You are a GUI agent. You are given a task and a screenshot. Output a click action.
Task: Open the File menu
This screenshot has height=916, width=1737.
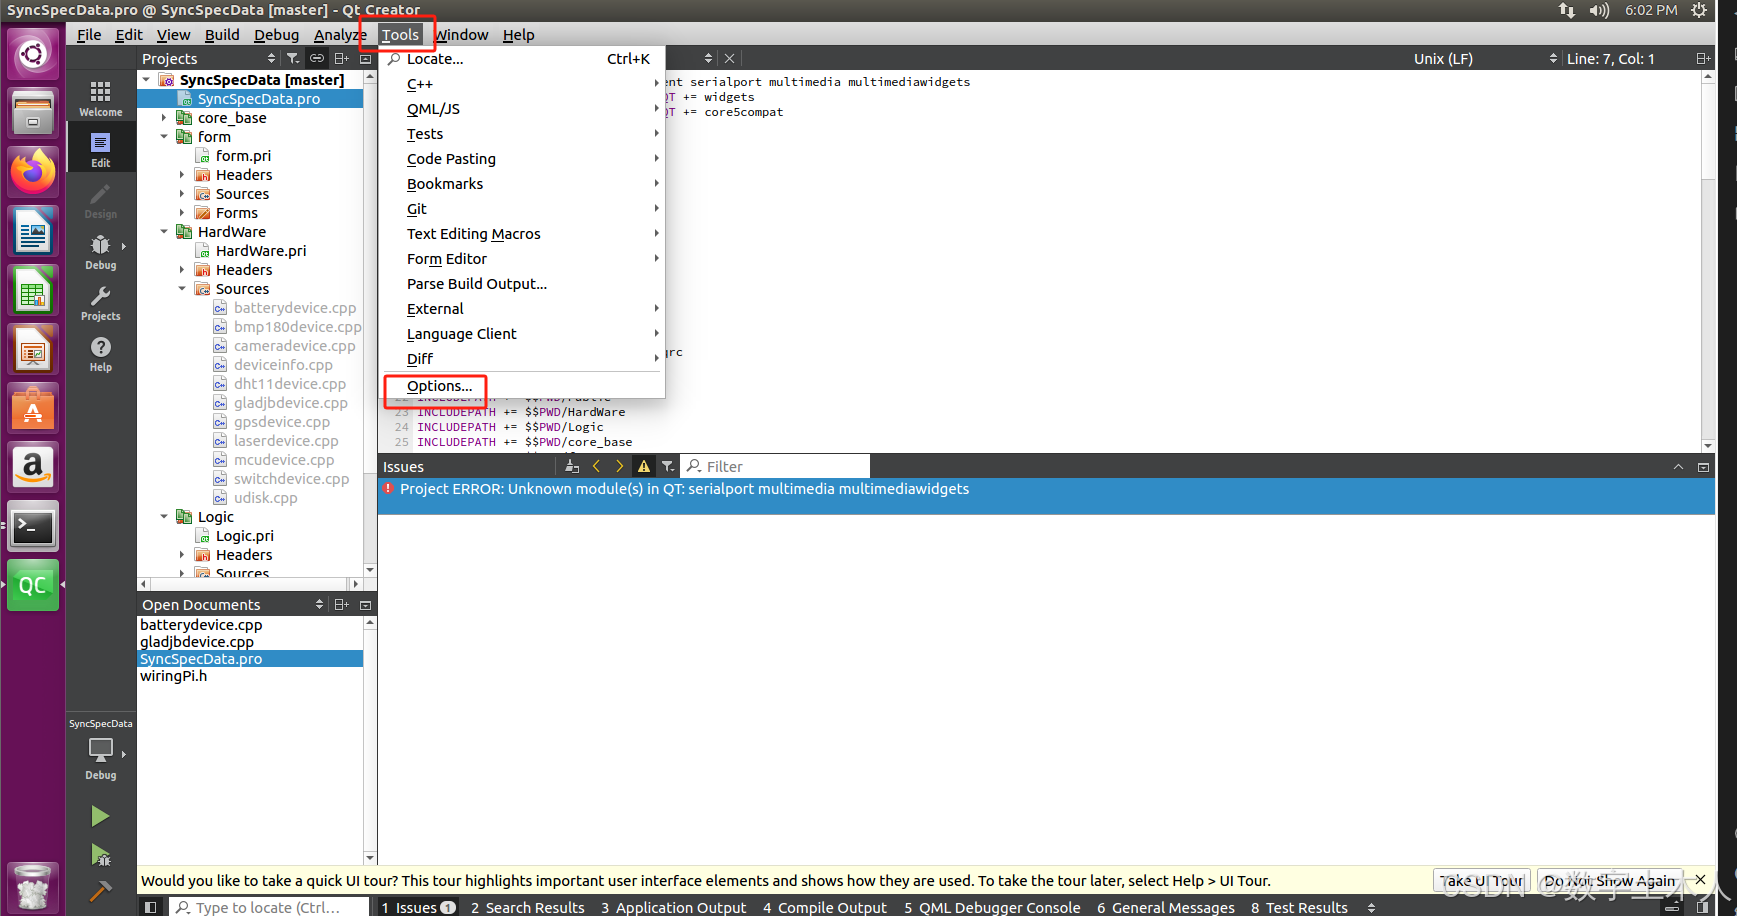click(89, 35)
